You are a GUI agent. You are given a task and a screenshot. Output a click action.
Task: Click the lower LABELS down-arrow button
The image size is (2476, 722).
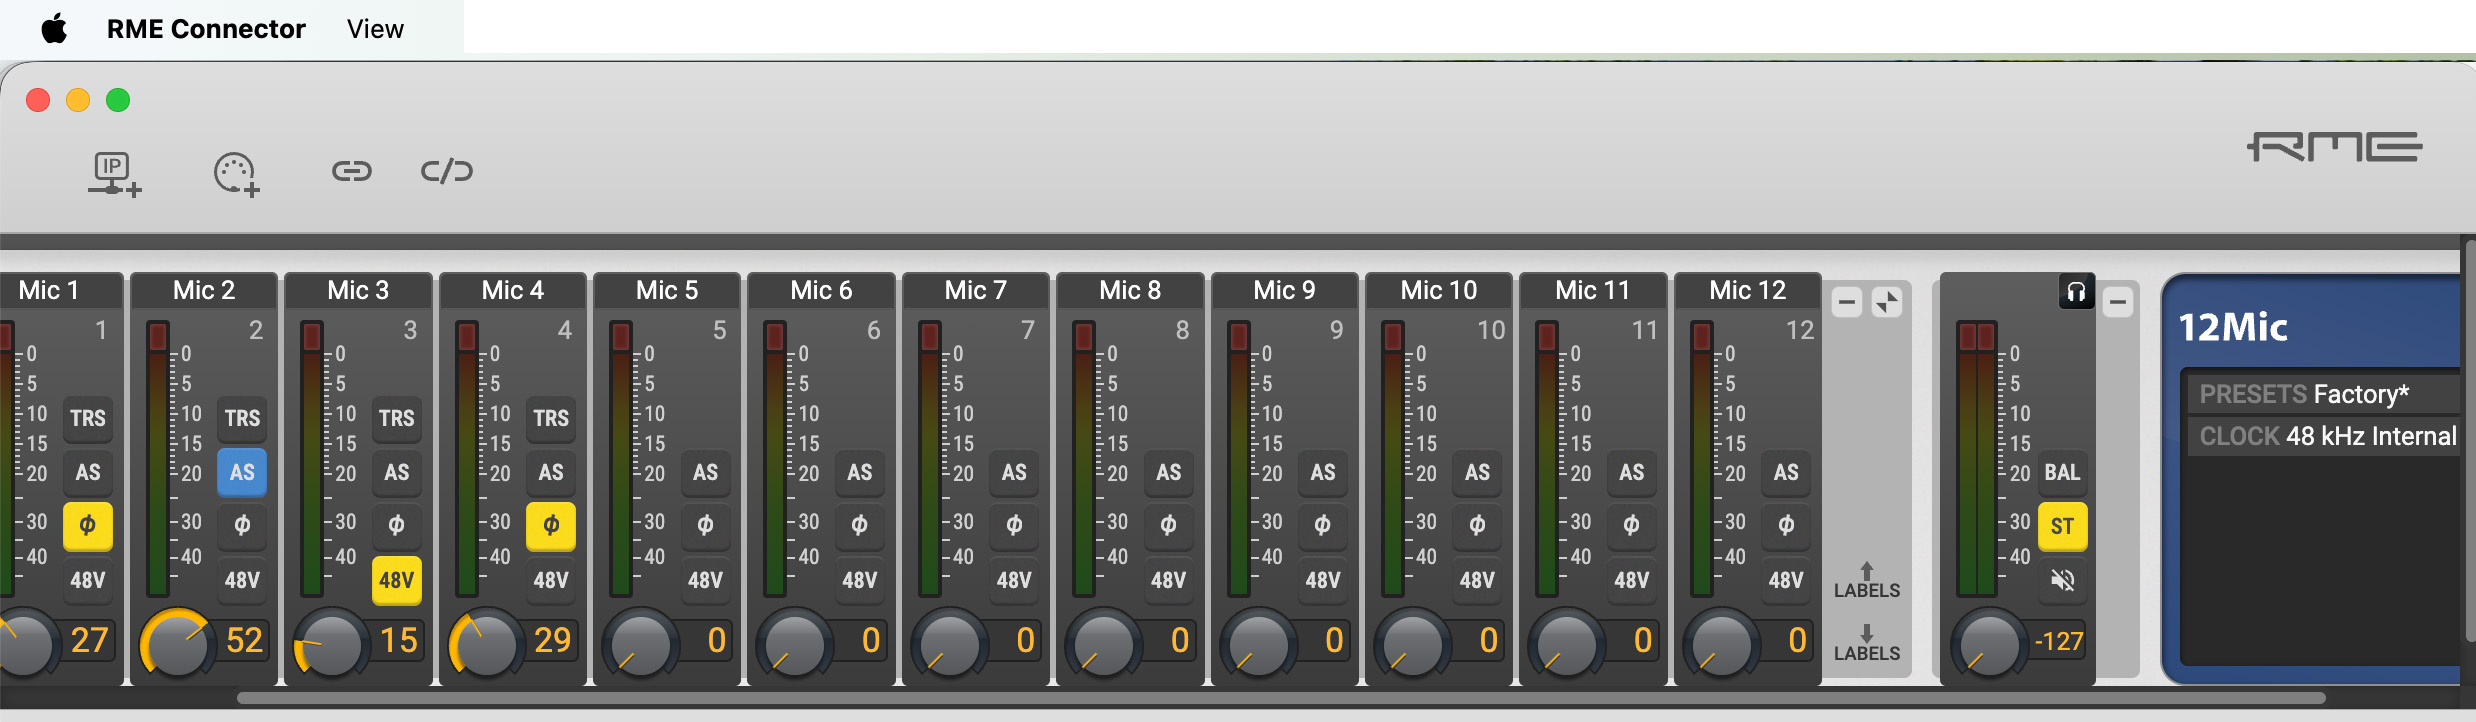(1867, 644)
